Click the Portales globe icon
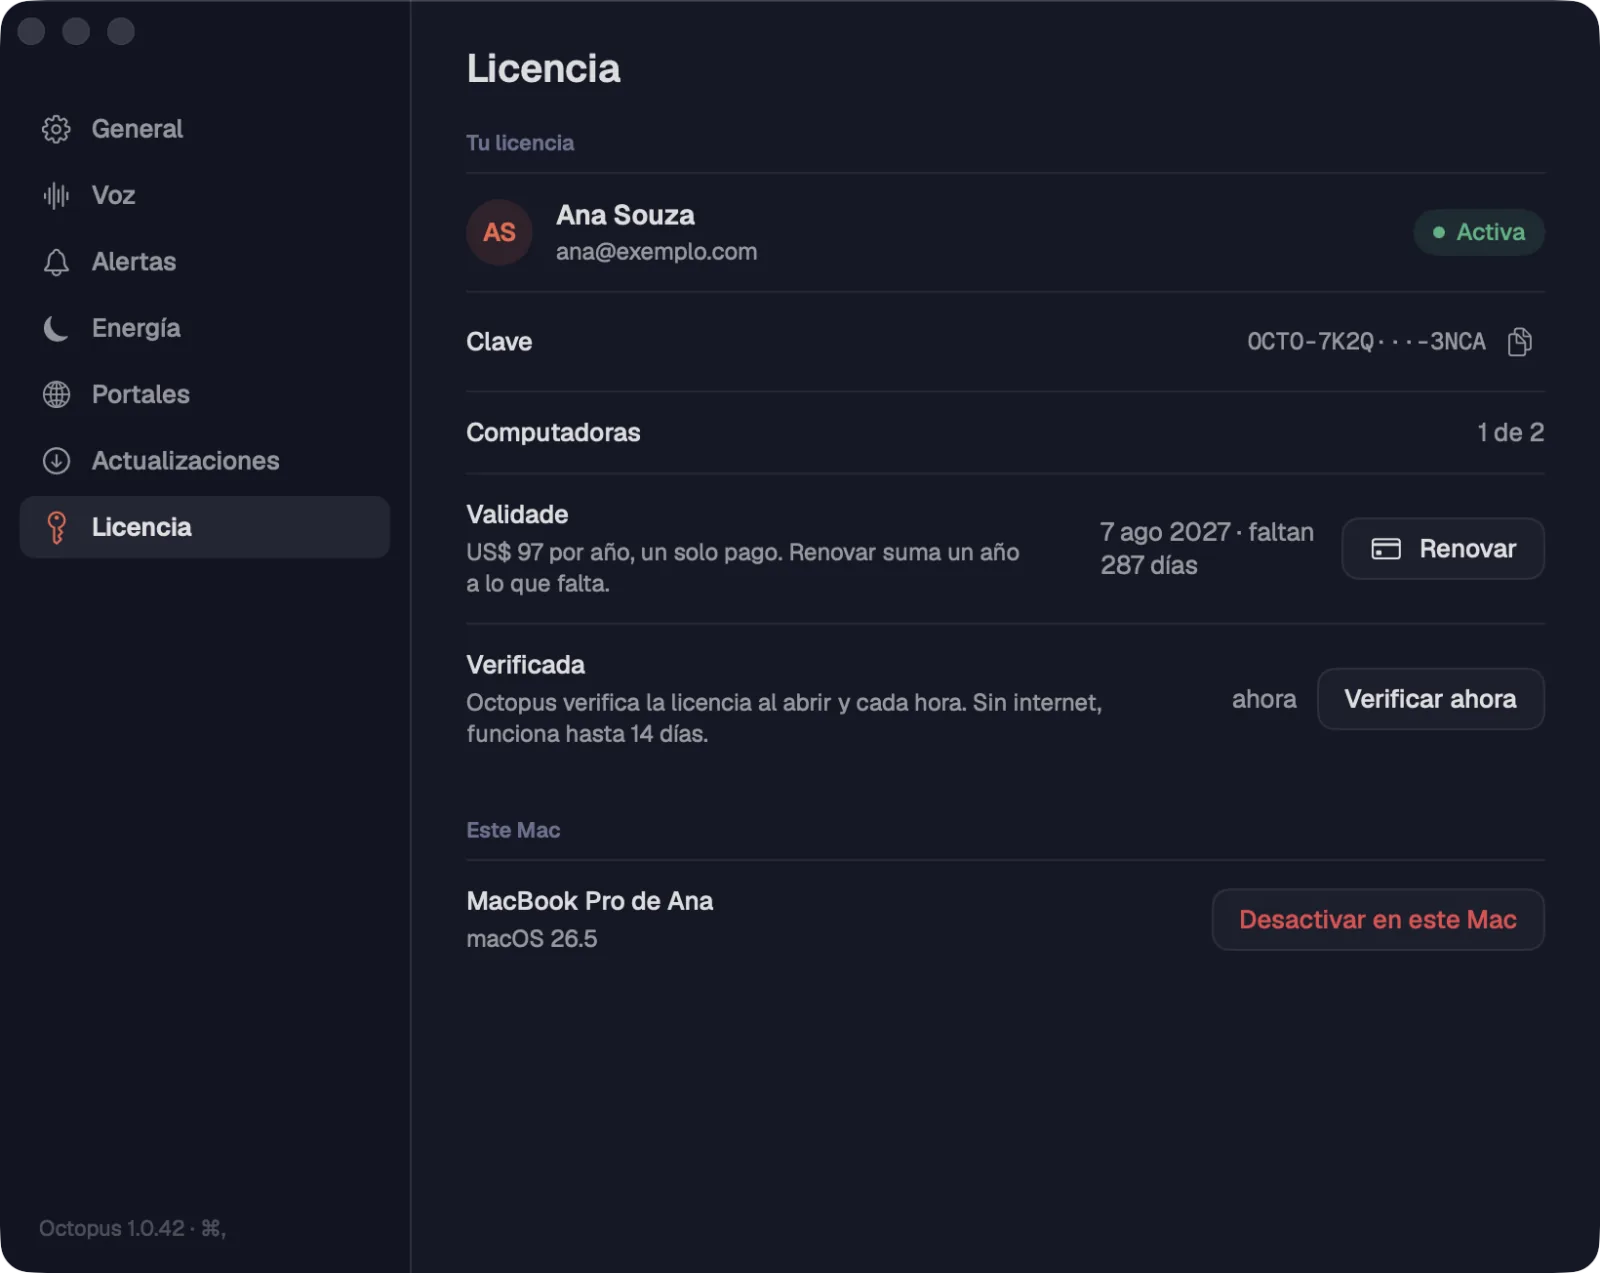1600x1273 pixels. 56,394
